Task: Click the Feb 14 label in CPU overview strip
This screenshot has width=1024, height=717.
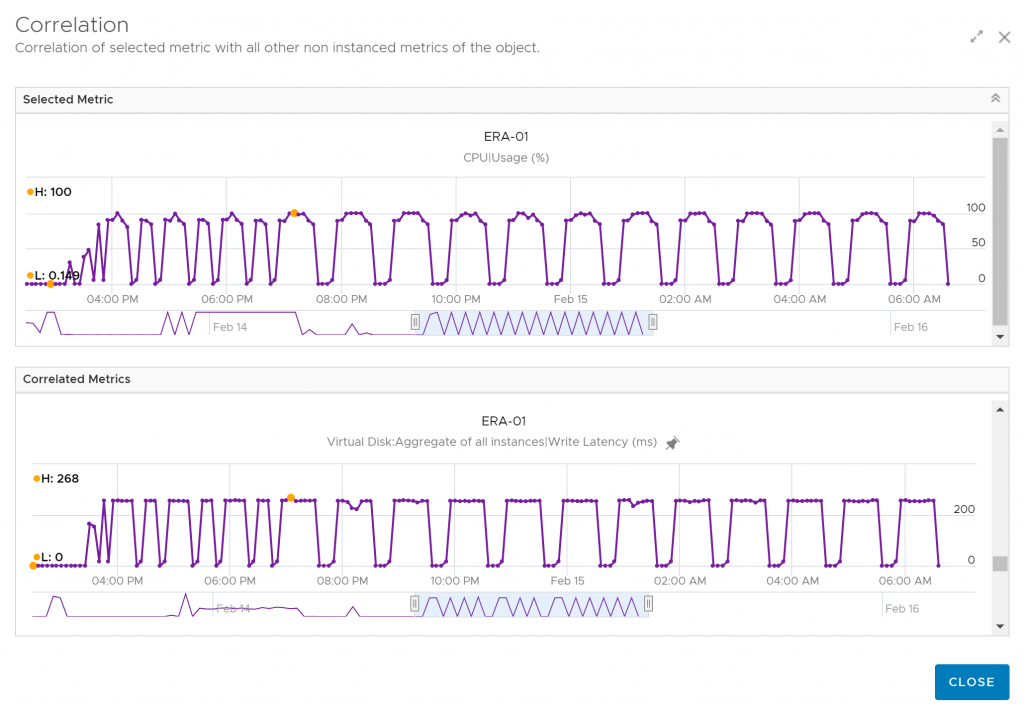Action: [230, 327]
